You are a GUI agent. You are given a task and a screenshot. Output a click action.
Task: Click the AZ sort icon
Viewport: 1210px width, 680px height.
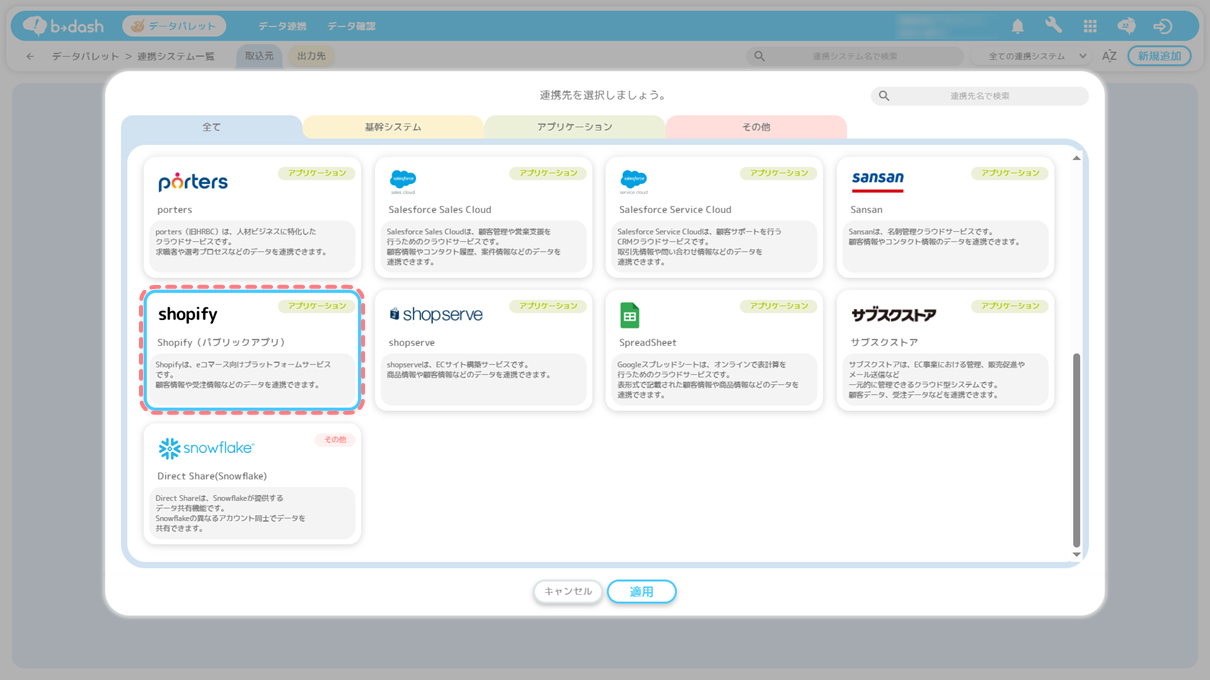pyautogui.click(x=1109, y=56)
